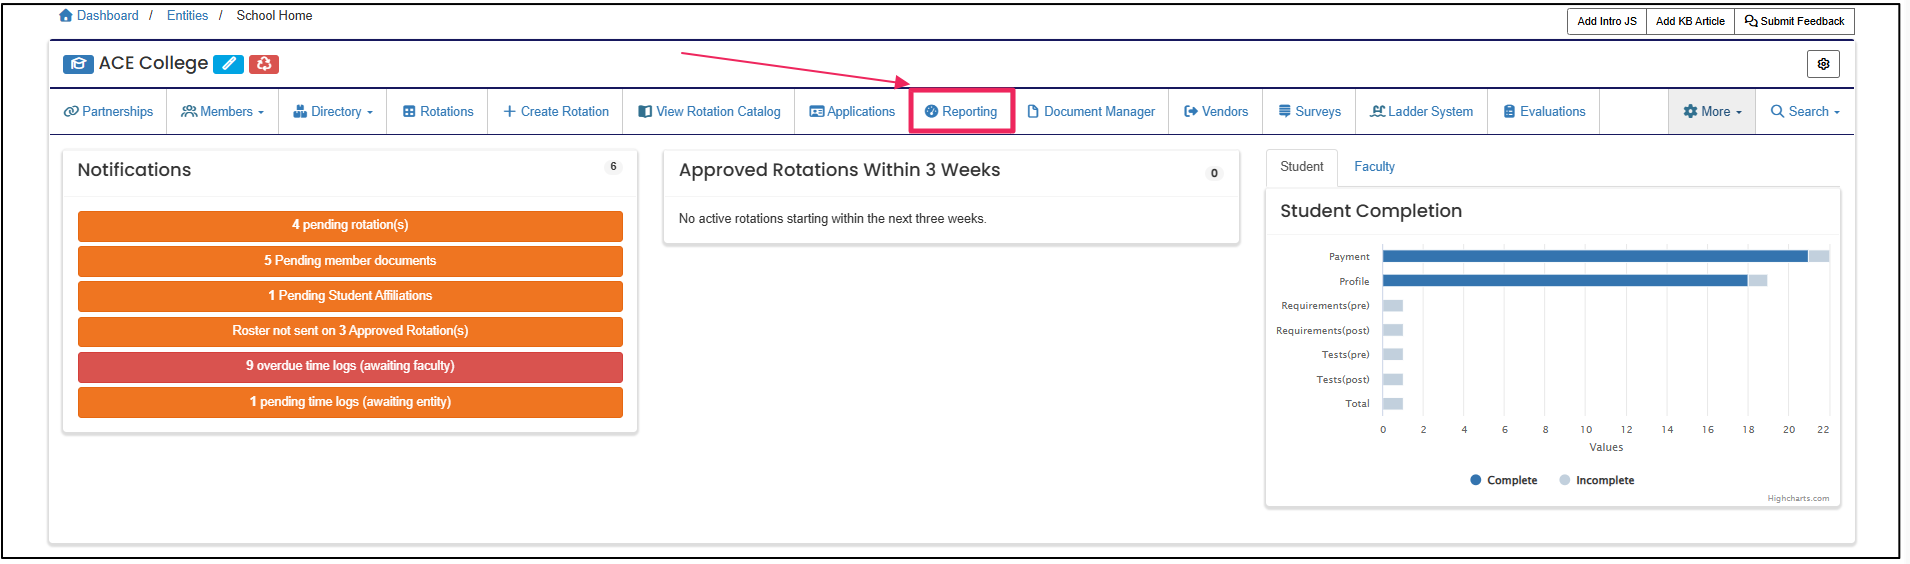
Task: Open Dashboard breadcrumb link
Action: coord(108,16)
